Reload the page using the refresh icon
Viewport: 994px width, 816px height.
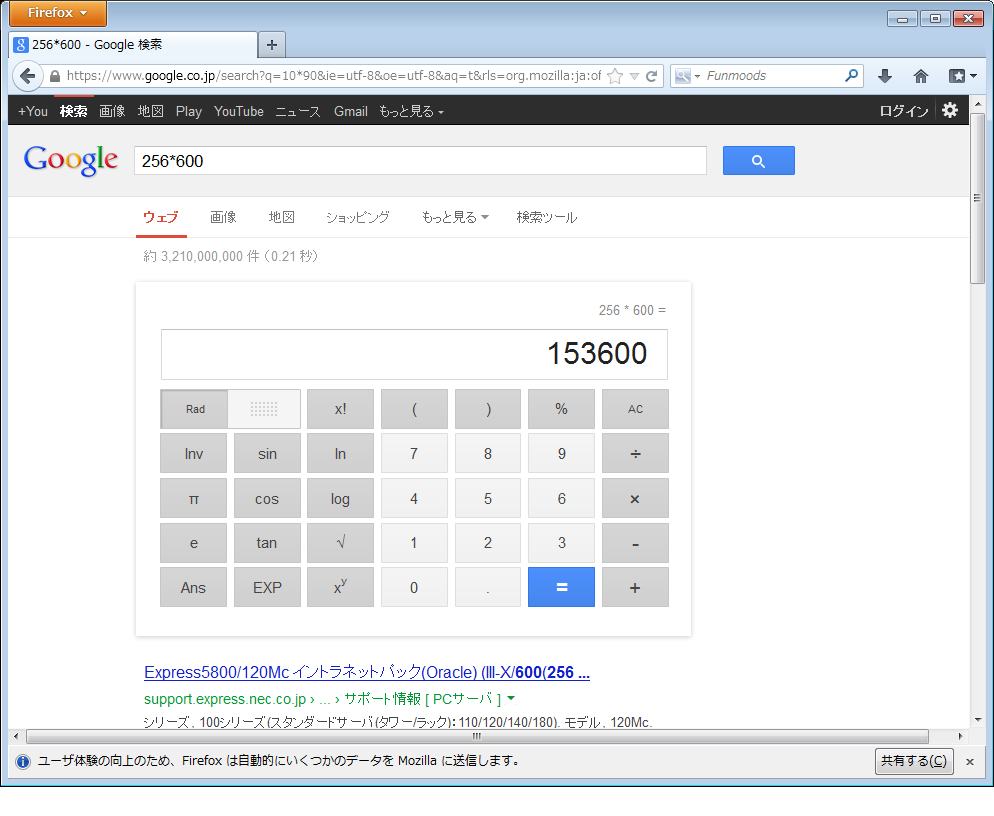(x=651, y=76)
